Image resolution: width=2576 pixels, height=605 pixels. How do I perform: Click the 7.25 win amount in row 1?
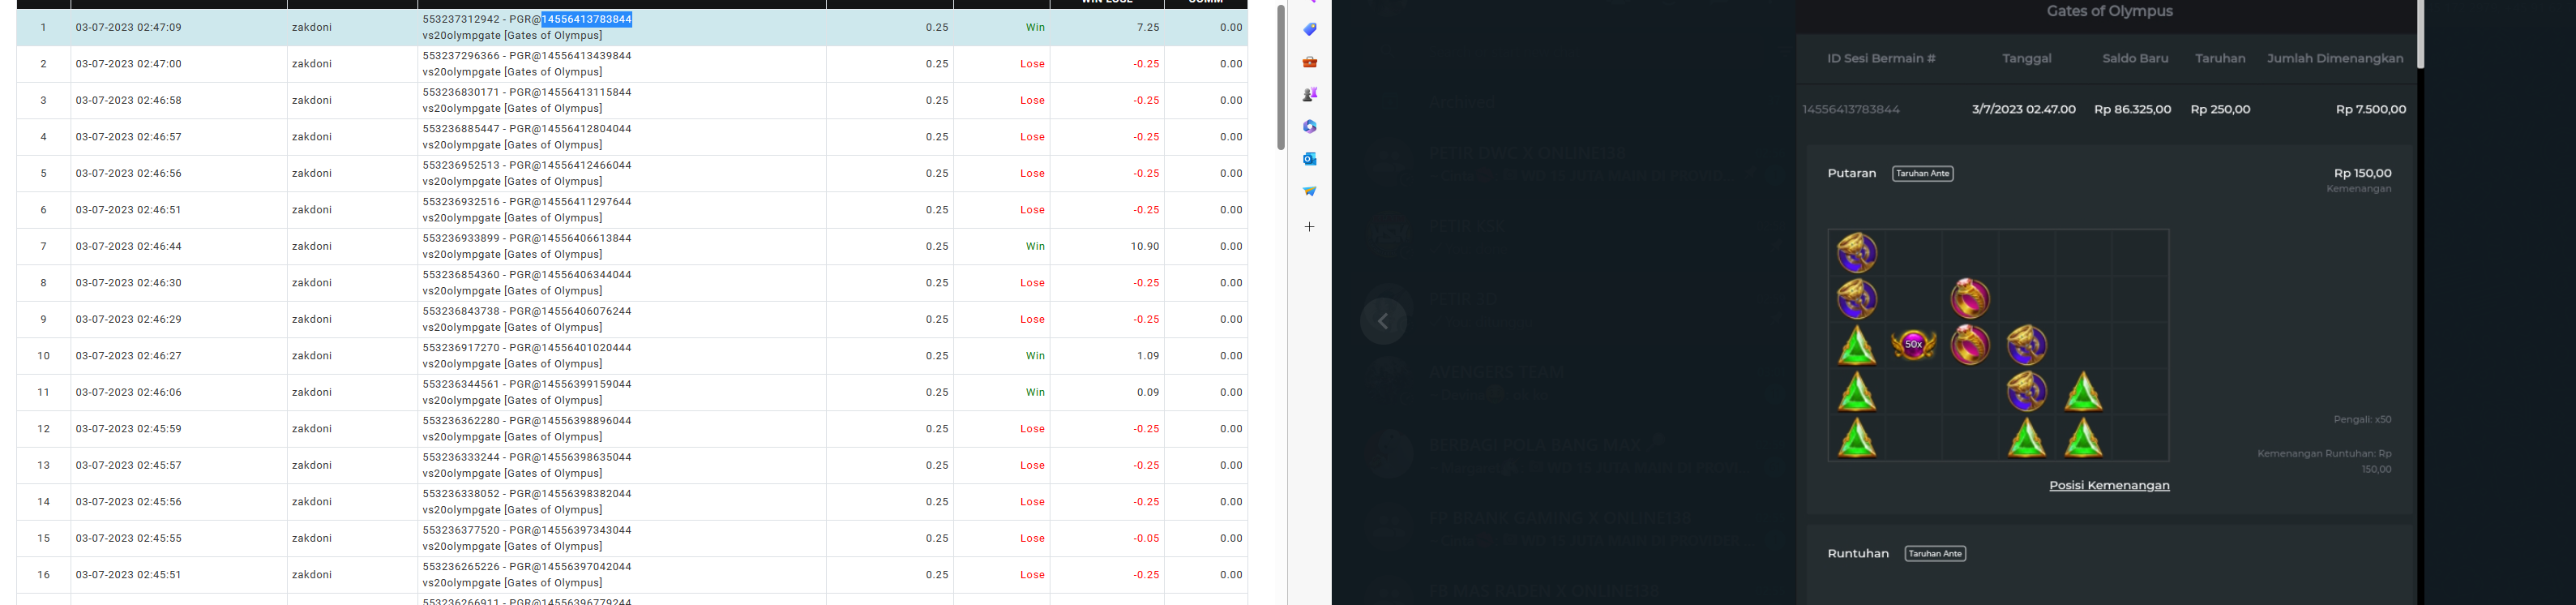(x=1148, y=27)
